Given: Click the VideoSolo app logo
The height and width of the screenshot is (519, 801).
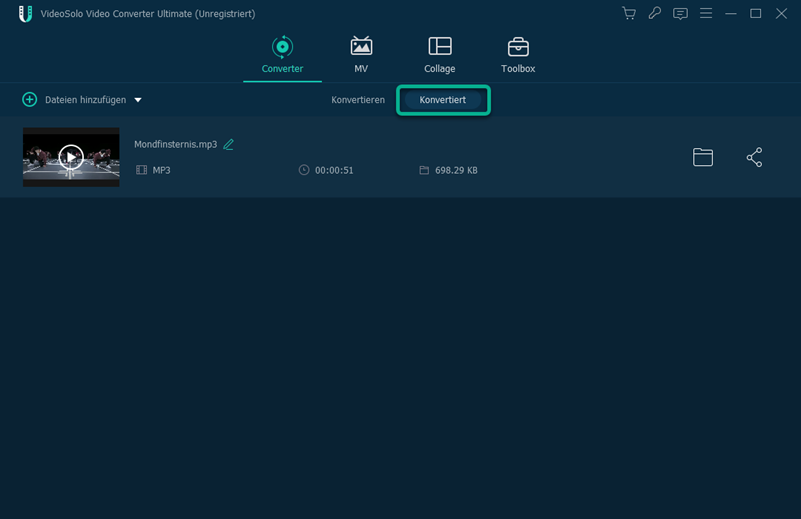Looking at the screenshot, I should click(25, 14).
